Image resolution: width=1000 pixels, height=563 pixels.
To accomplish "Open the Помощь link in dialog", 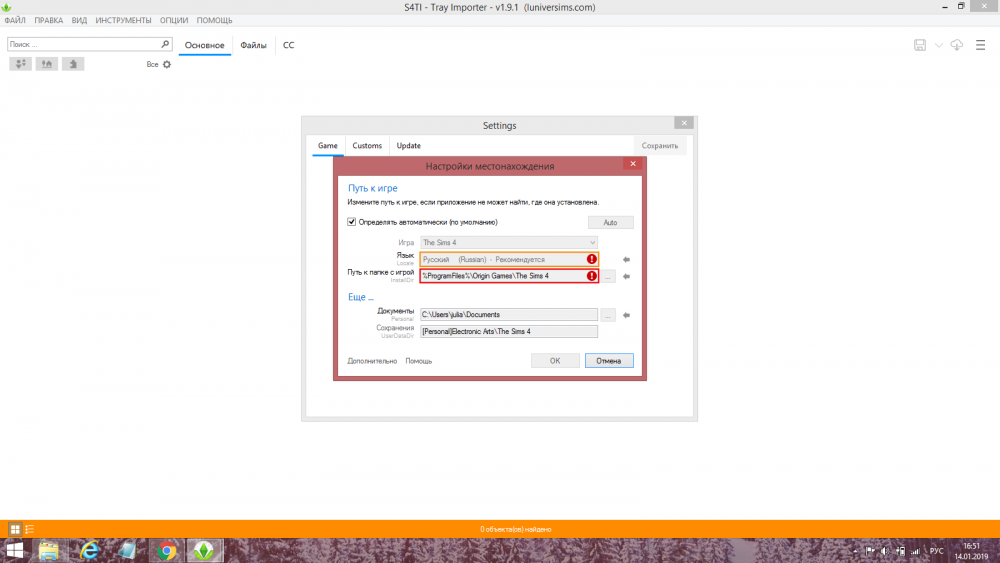I will [419, 361].
